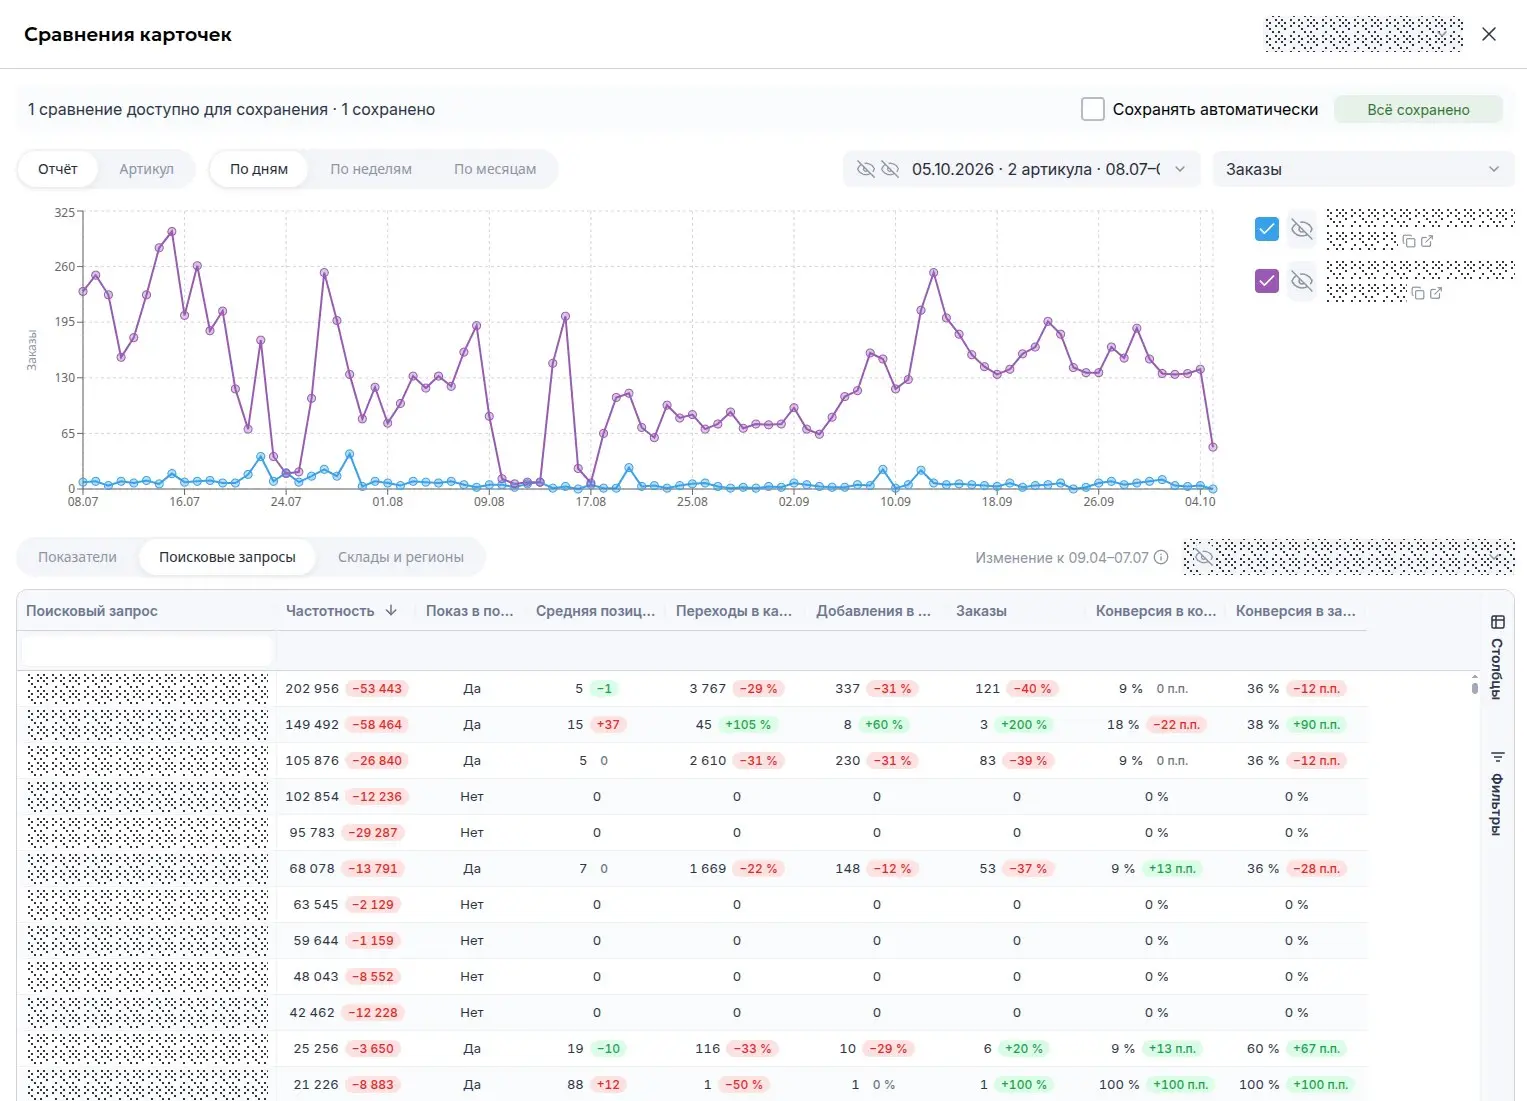Select the frequency value 202 956
The width and height of the screenshot is (1527, 1101).
pos(312,689)
